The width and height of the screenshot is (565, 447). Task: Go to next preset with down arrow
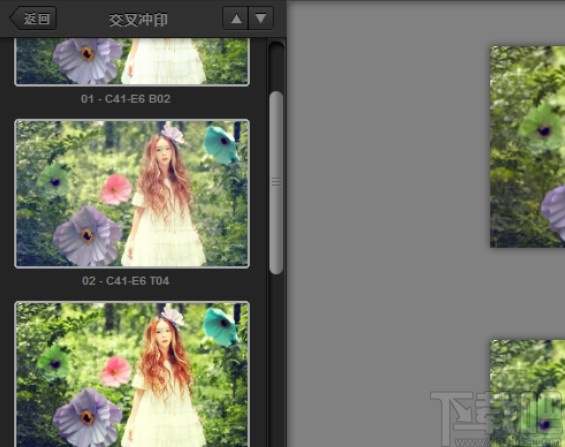coord(261,18)
